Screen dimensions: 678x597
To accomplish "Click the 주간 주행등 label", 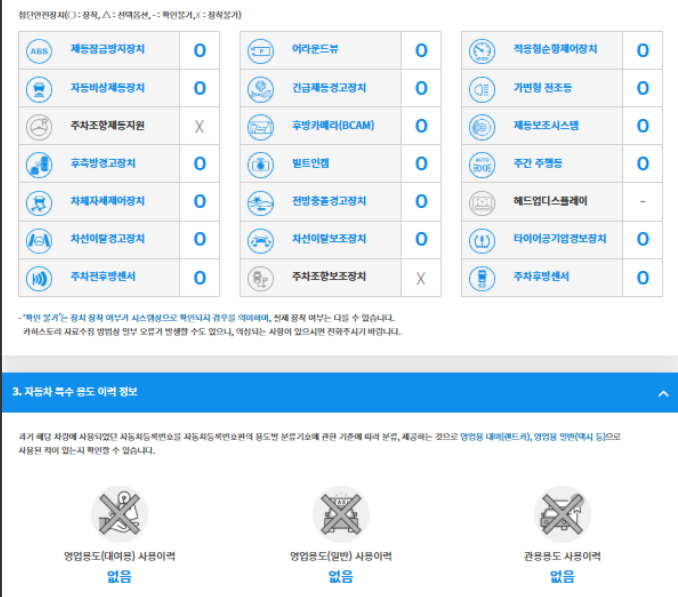I will pyautogui.click(x=538, y=163).
